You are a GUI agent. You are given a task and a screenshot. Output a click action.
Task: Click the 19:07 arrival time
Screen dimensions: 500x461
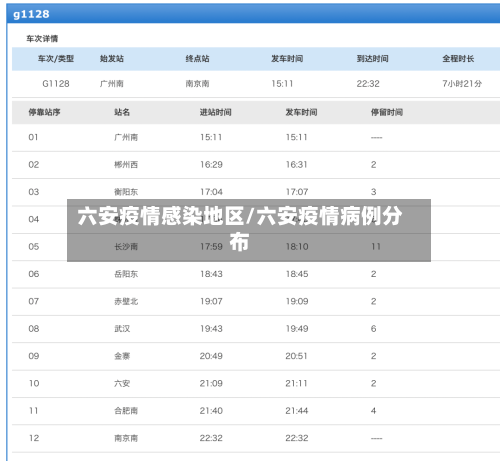211,301
